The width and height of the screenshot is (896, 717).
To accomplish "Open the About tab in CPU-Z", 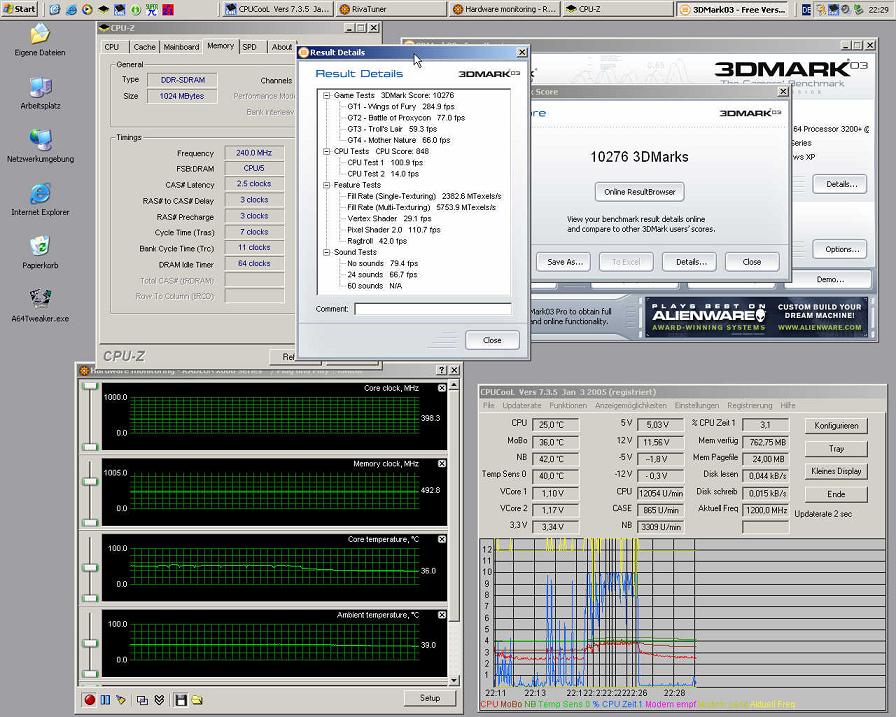I will 281,47.
